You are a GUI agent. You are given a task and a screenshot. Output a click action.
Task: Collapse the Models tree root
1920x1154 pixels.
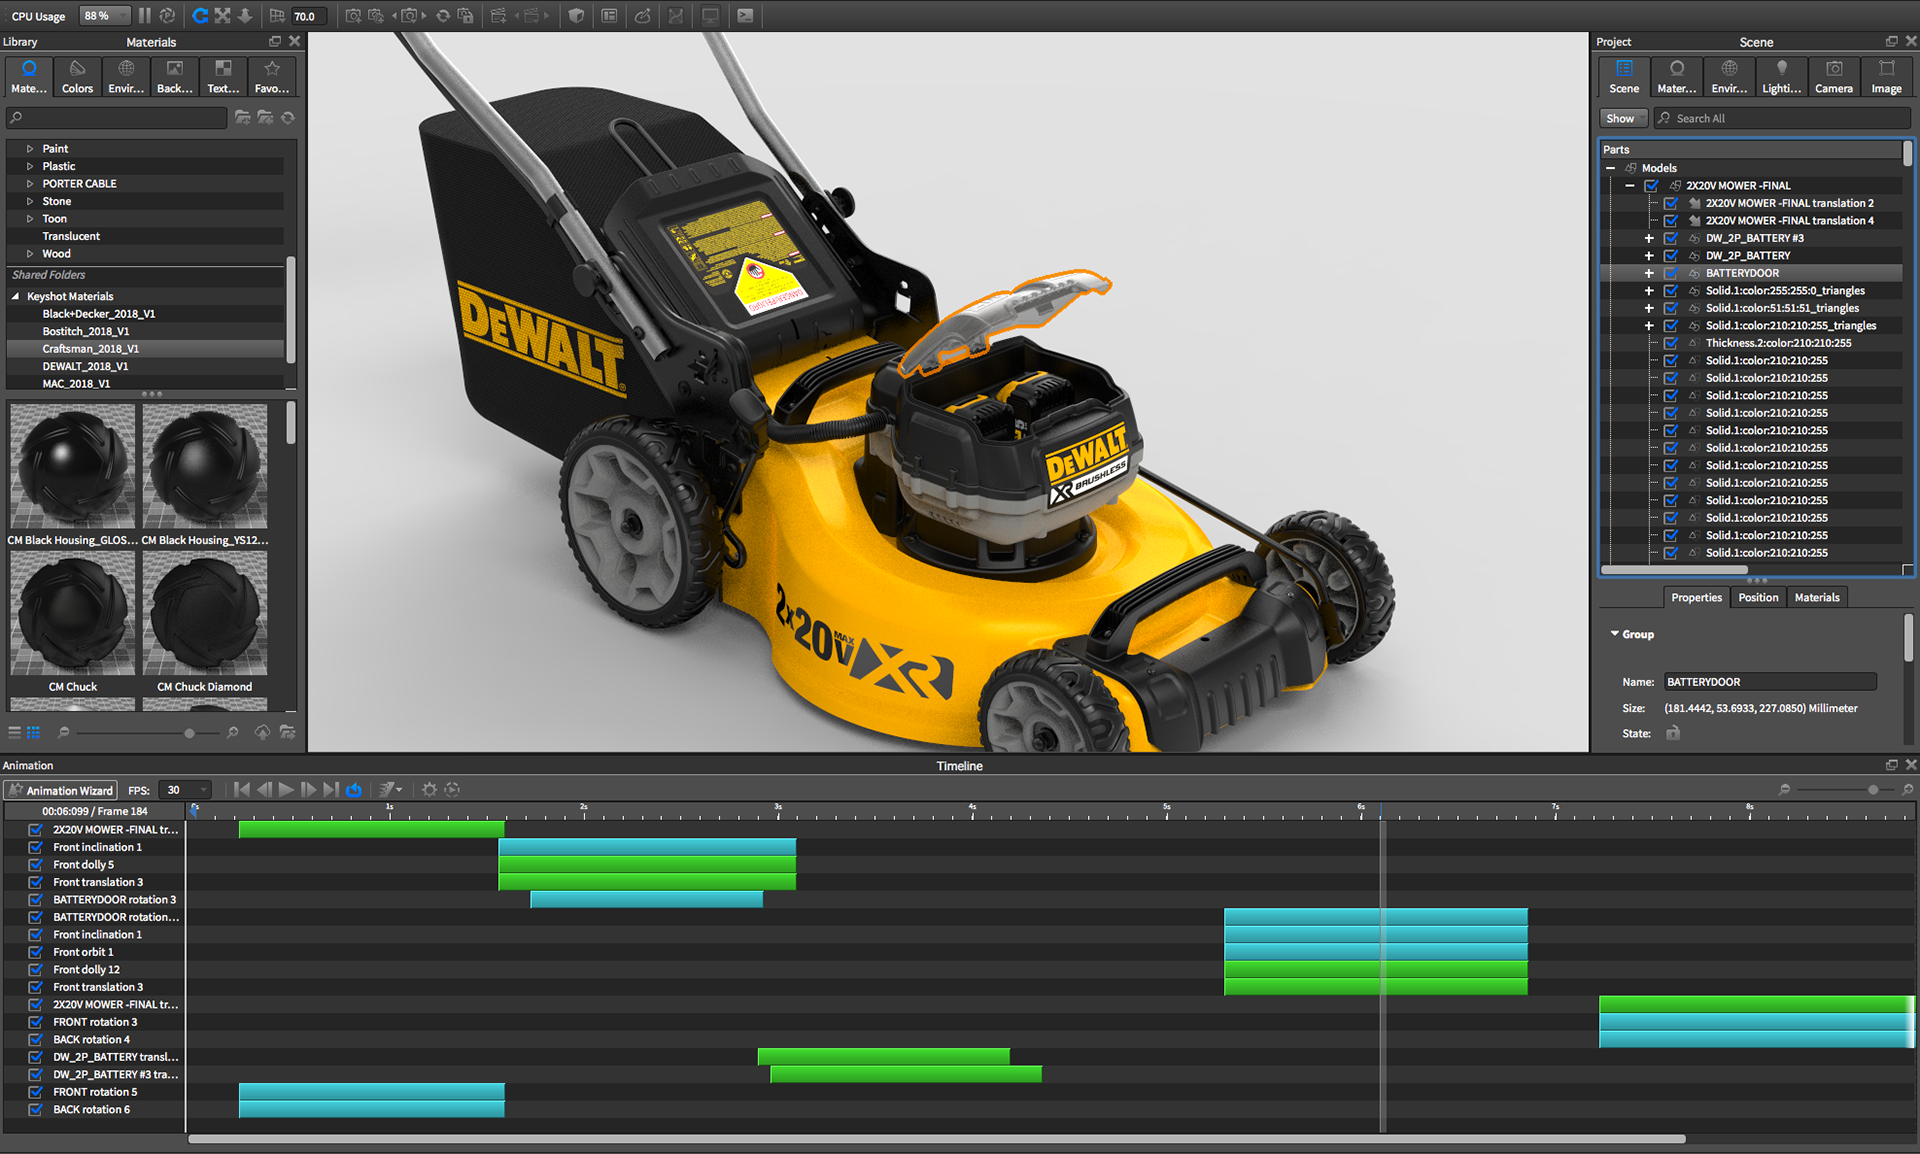[1611, 168]
